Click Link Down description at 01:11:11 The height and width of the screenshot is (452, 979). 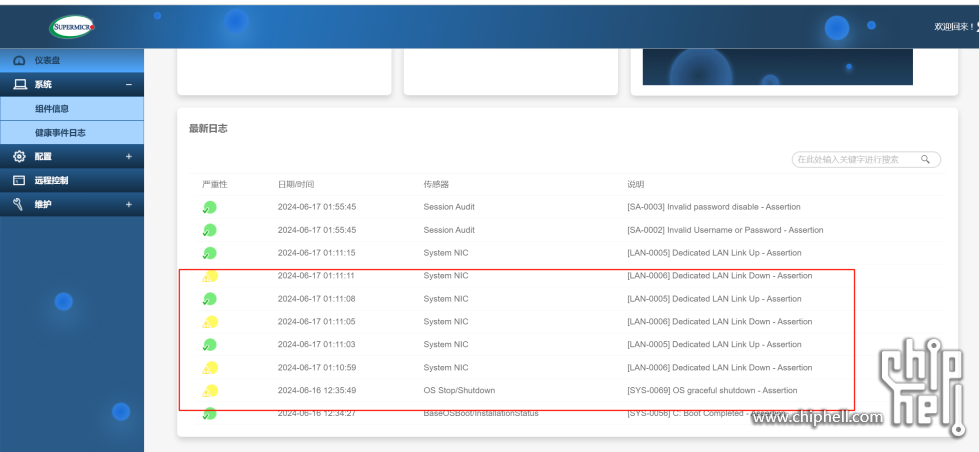click(719, 275)
